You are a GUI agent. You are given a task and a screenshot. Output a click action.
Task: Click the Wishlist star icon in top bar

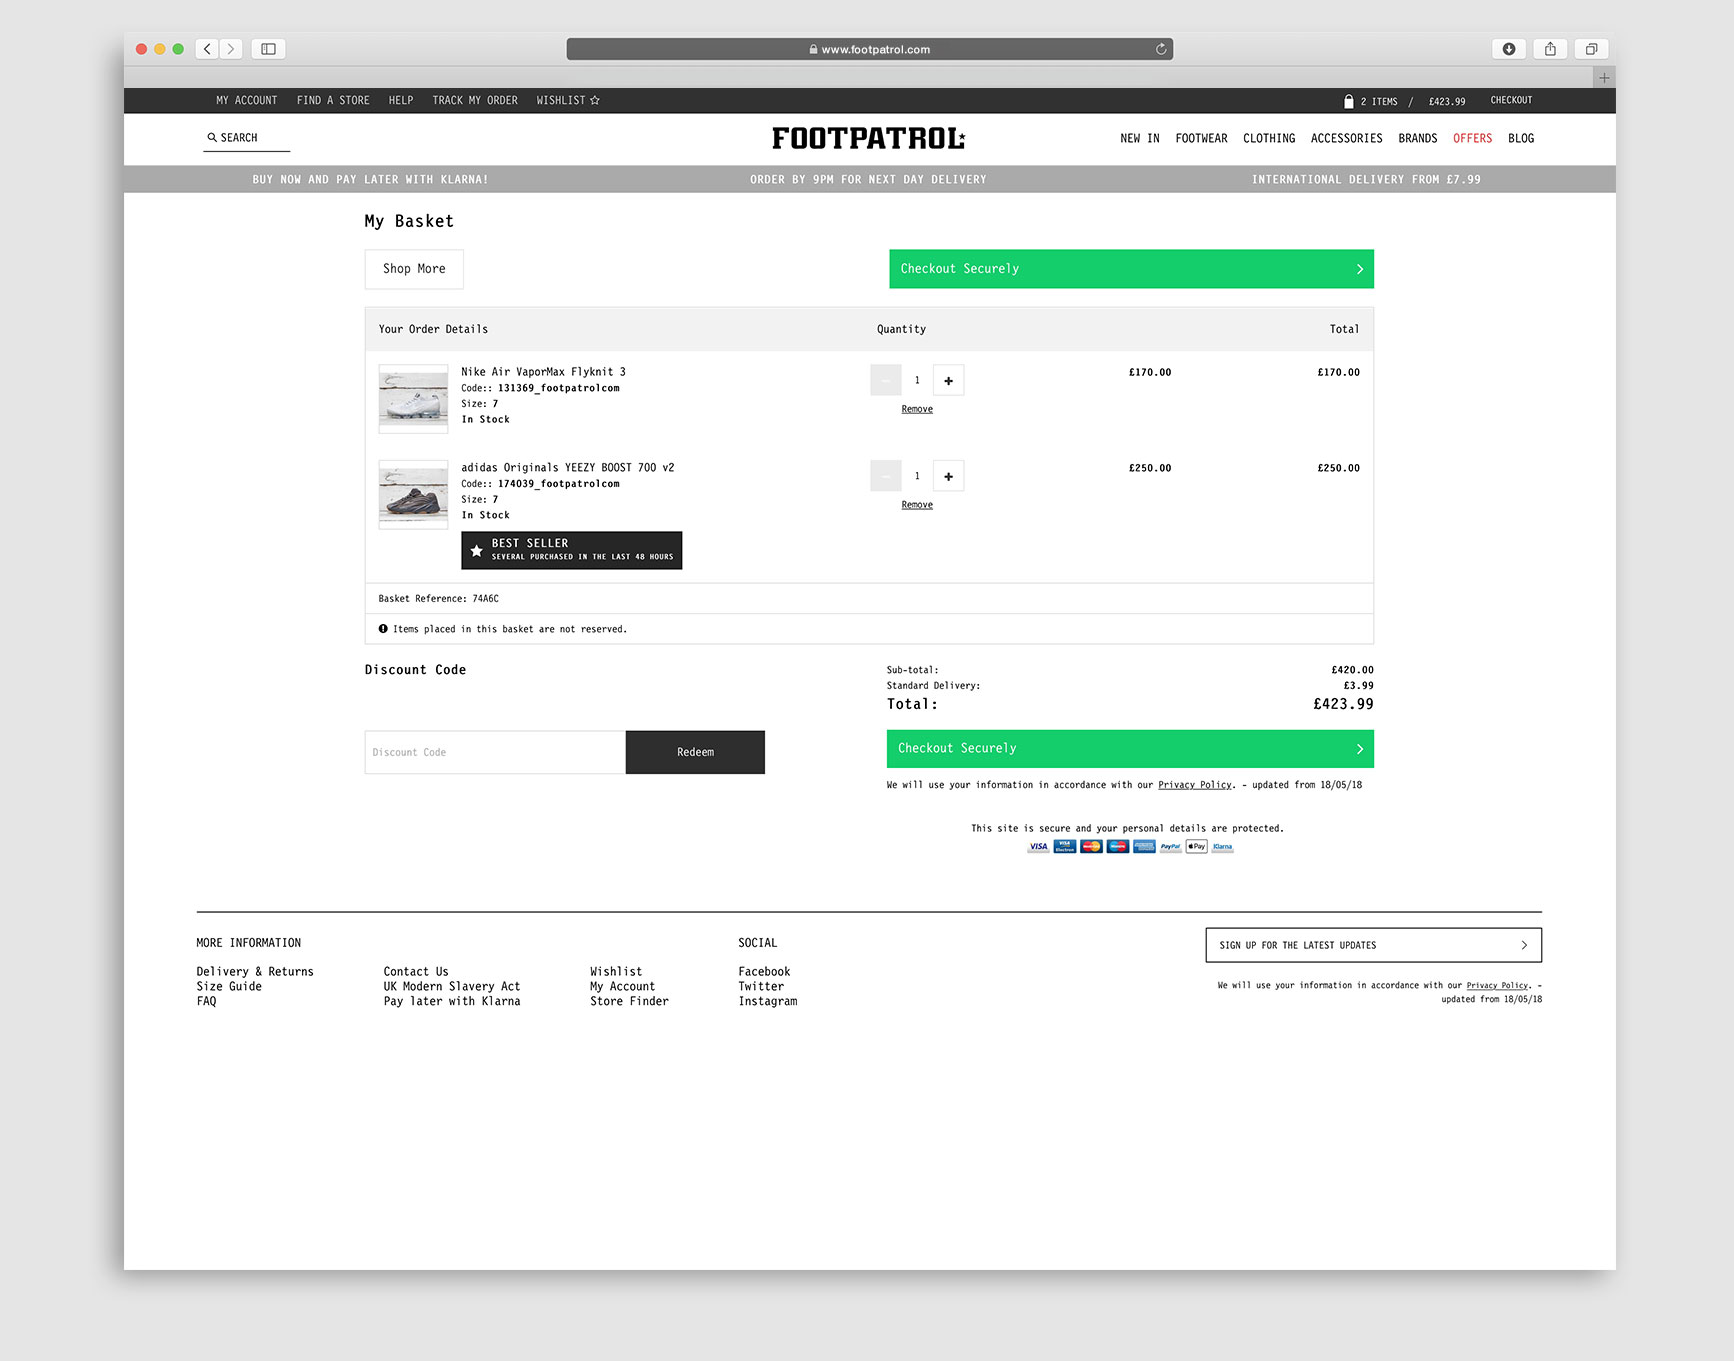tap(595, 100)
